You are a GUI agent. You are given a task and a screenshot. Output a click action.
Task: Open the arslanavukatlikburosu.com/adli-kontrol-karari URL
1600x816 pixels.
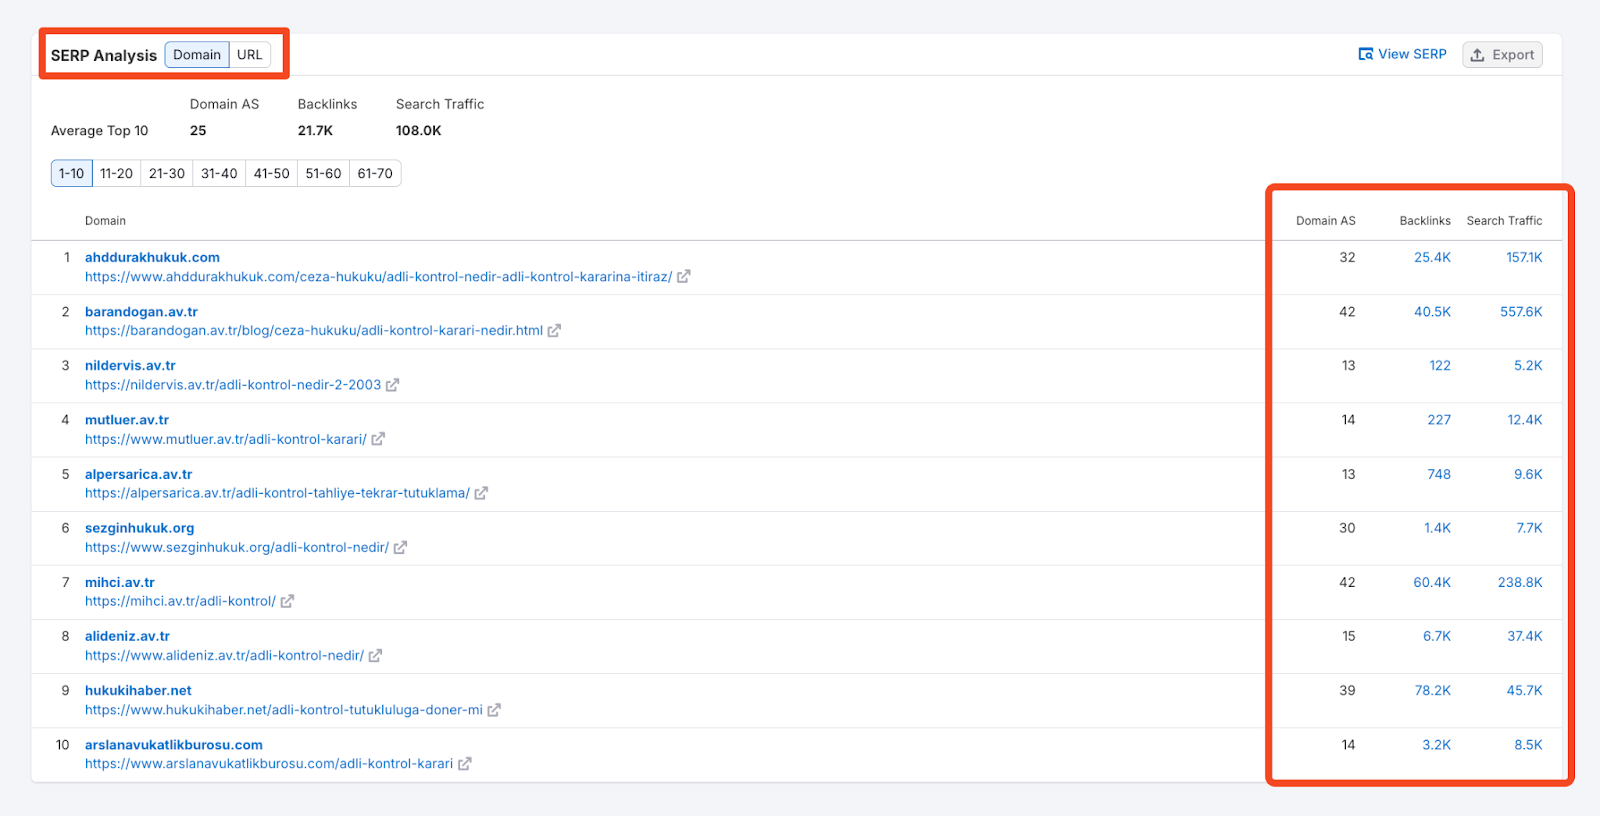(269, 764)
